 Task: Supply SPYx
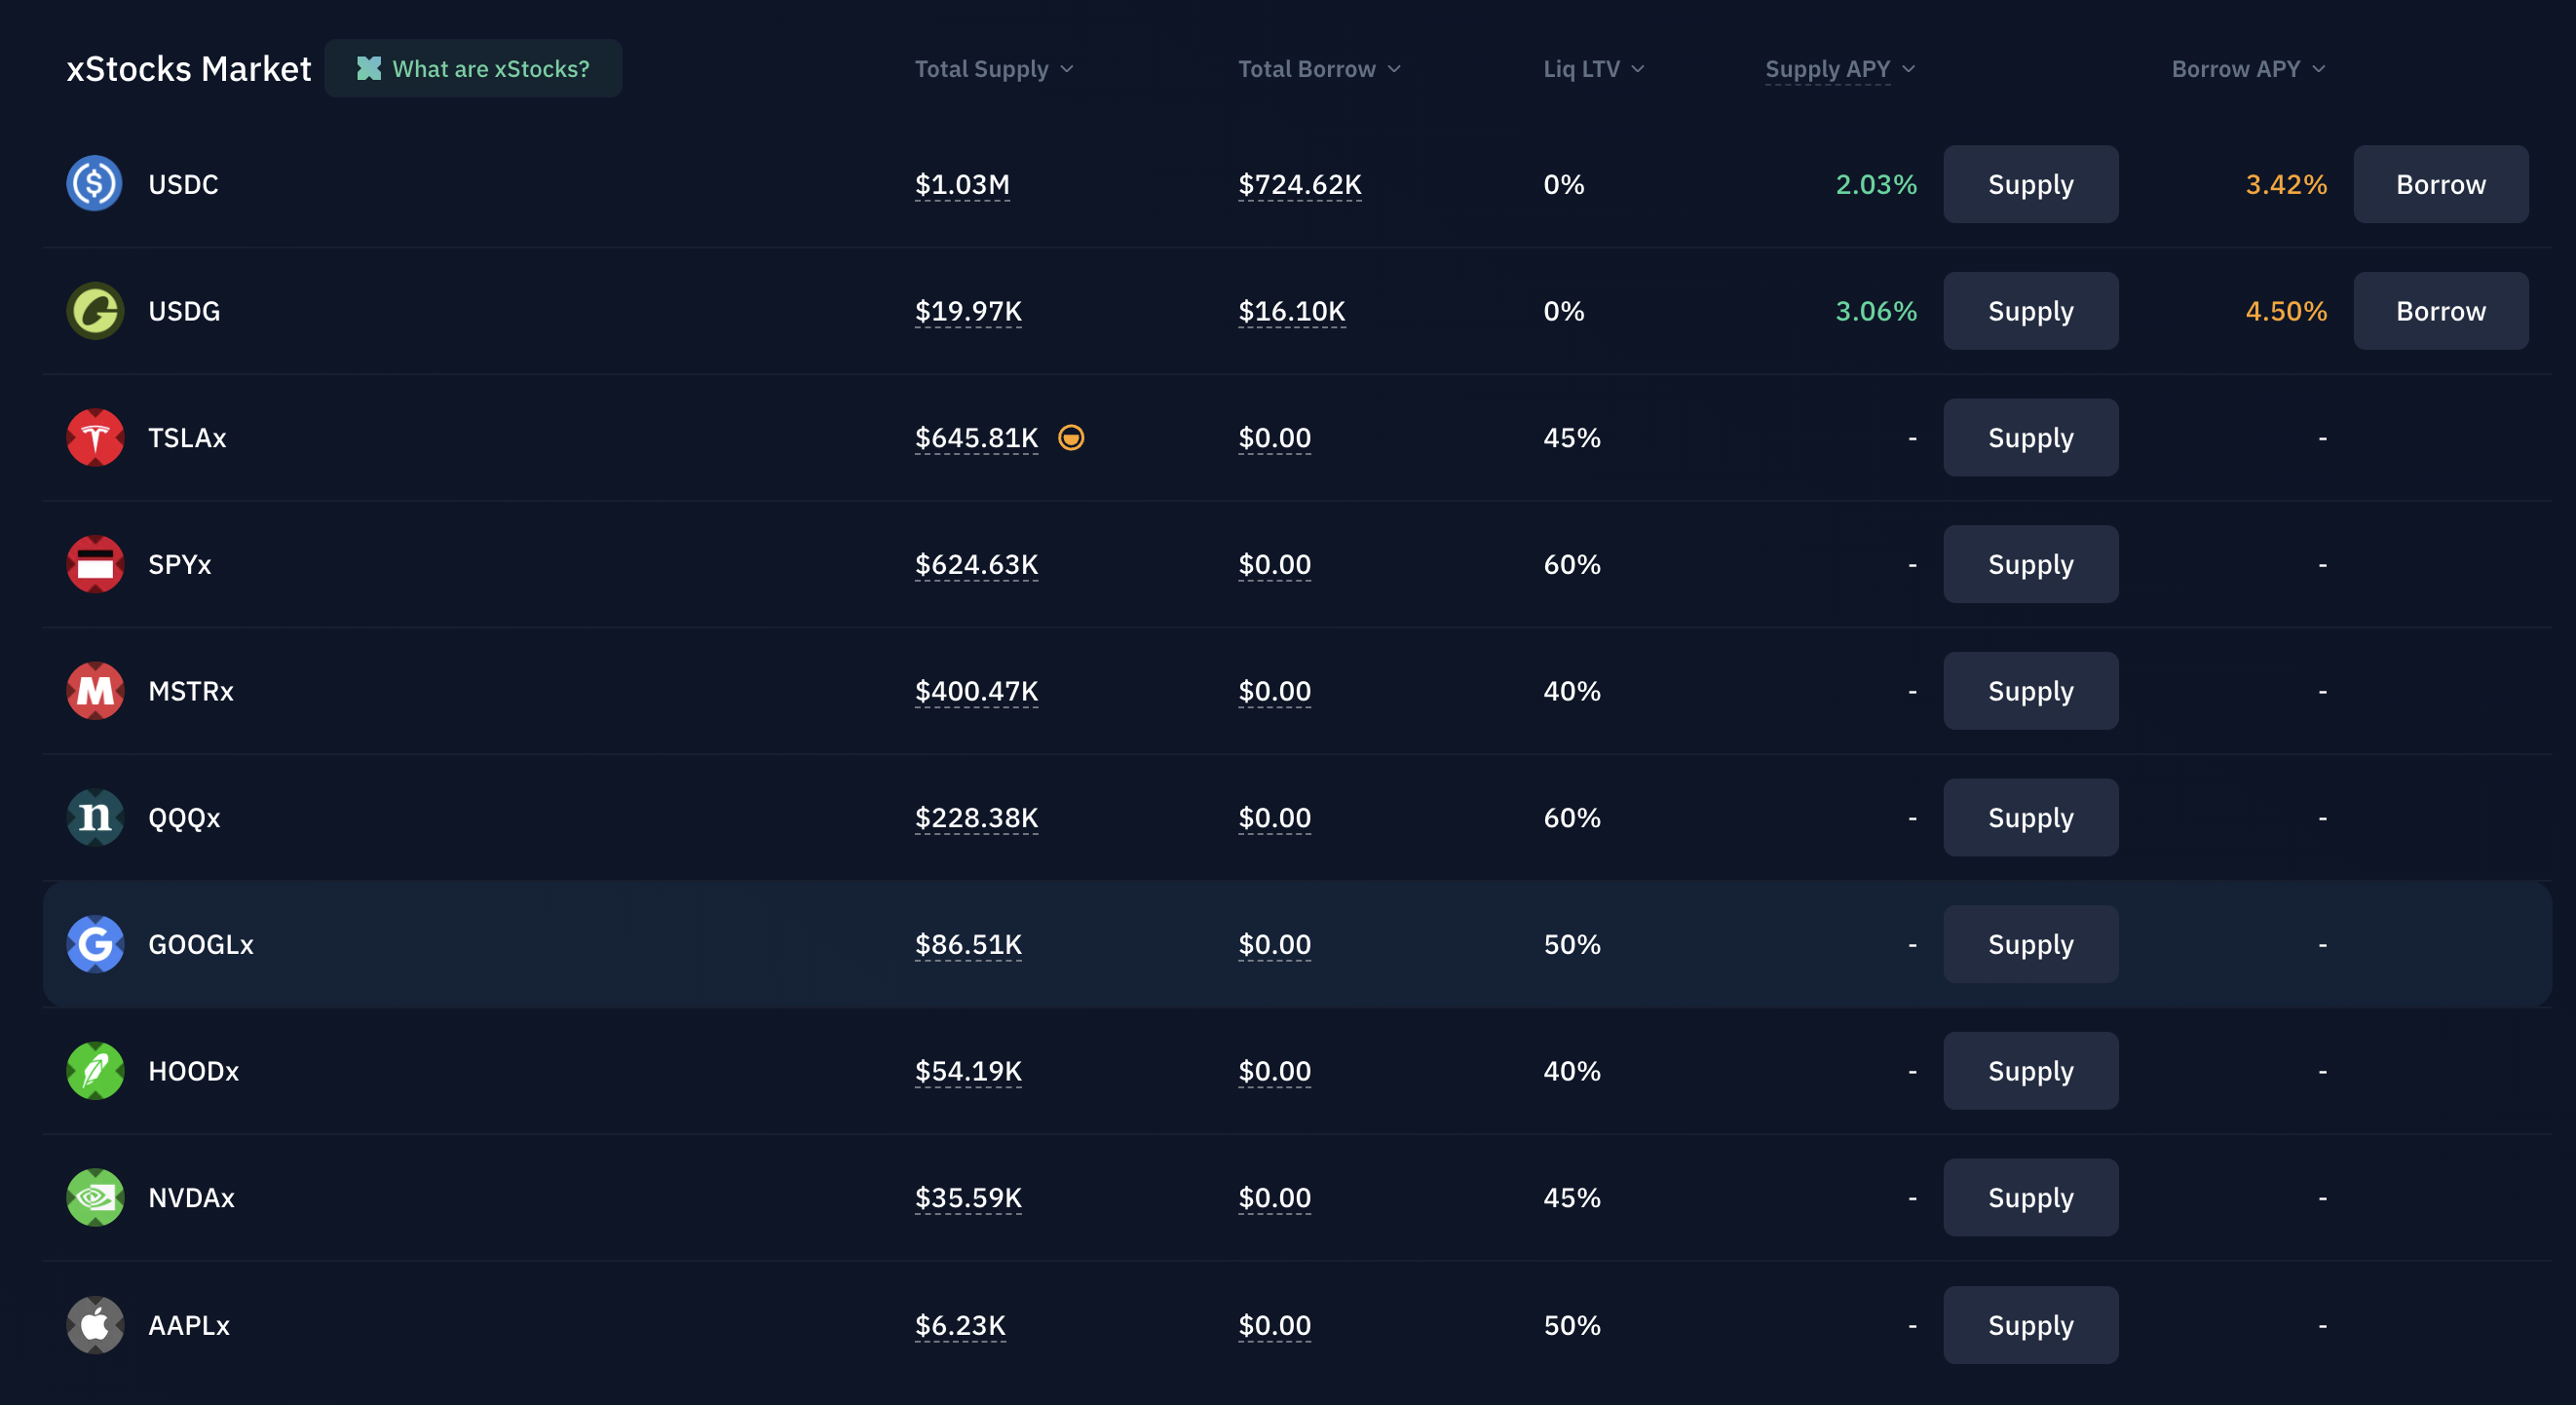(x=2030, y=564)
